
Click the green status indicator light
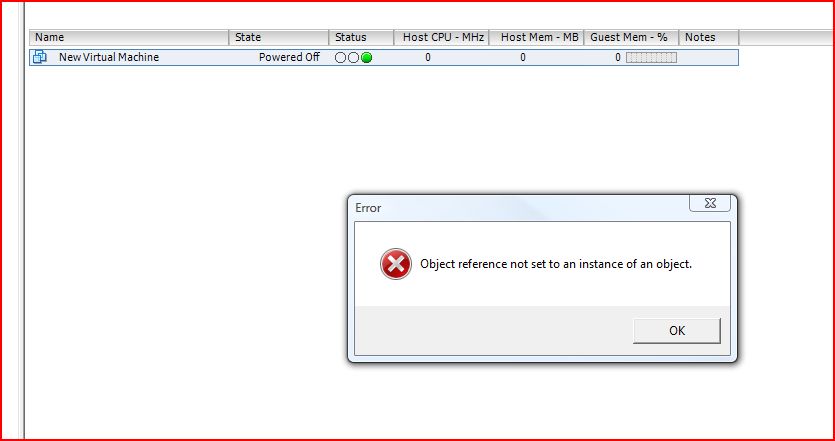[x=366, y=58]
